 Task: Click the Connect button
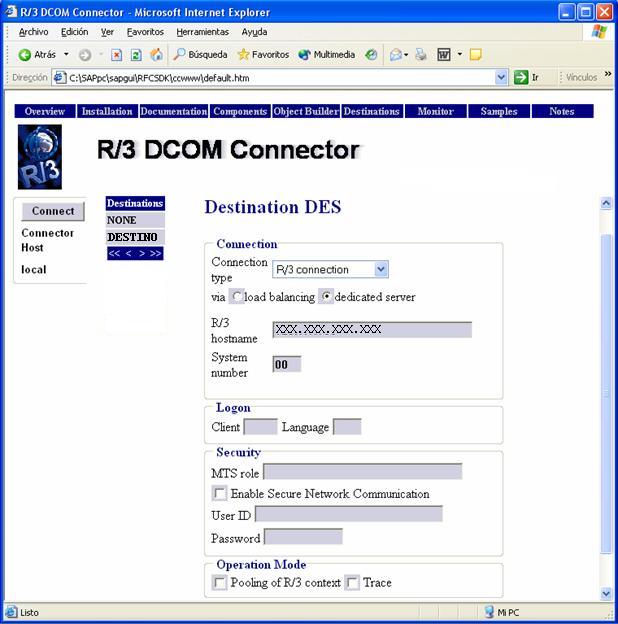[x=53, y=211]
